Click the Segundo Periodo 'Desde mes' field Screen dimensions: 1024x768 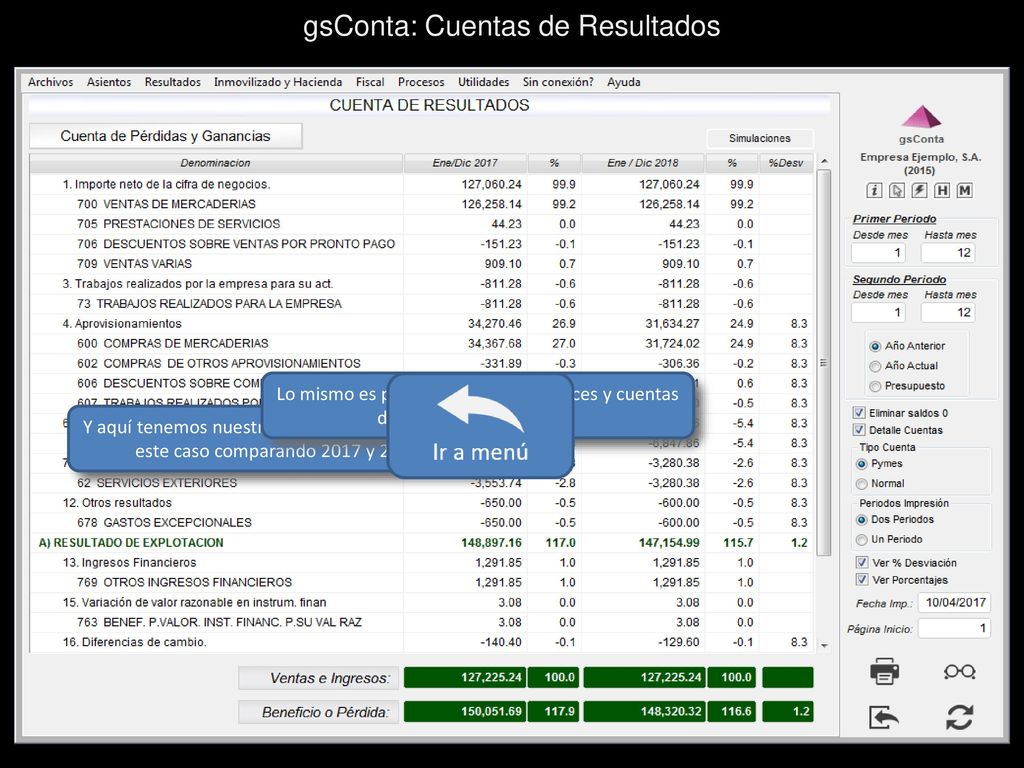pyautogui.click(x=878, y=312)
